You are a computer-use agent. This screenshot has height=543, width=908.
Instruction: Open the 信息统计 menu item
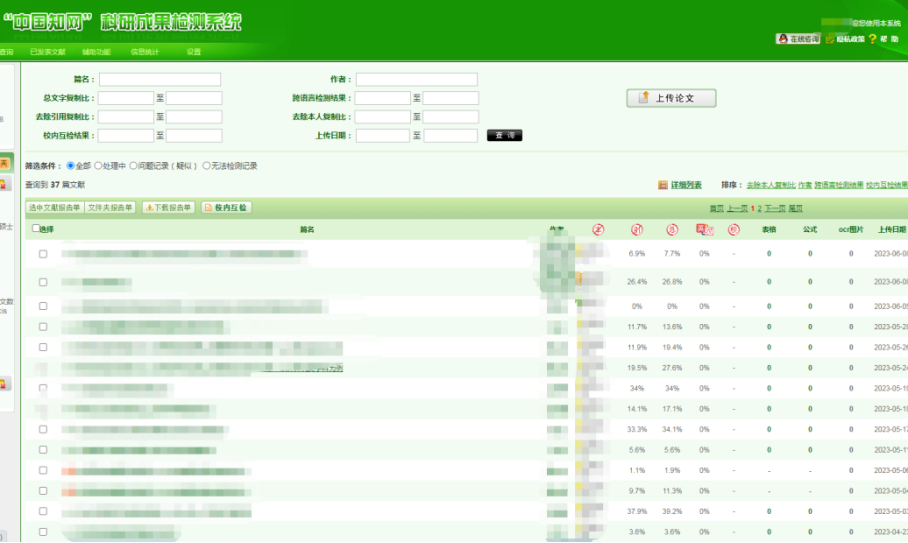144,52
